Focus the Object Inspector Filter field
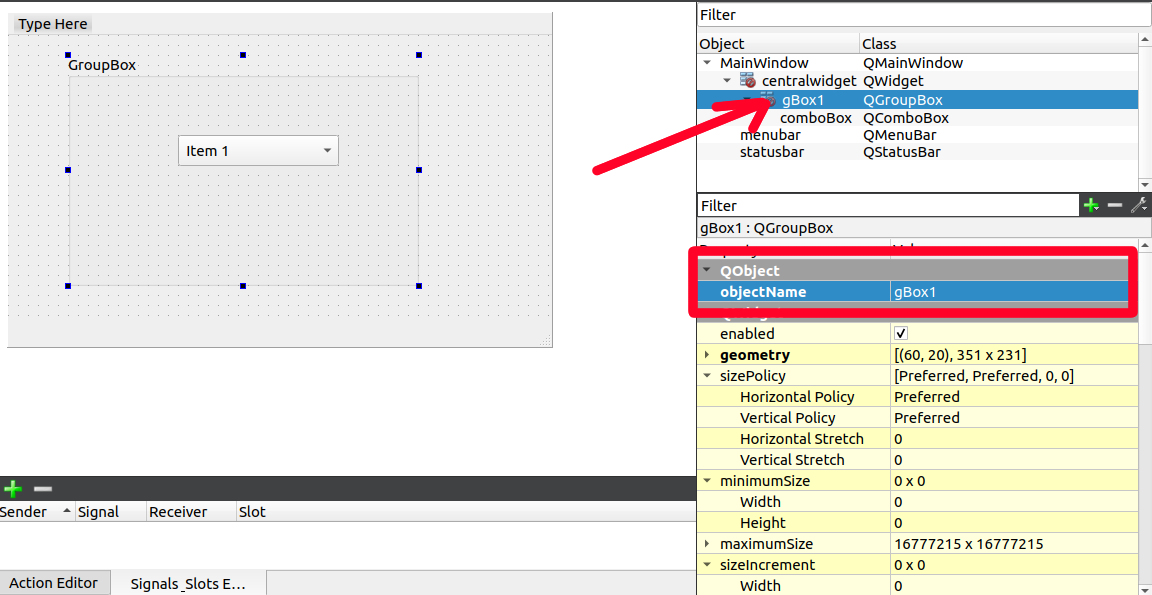This screenshot has width=1152, height=595. (924, 15)
